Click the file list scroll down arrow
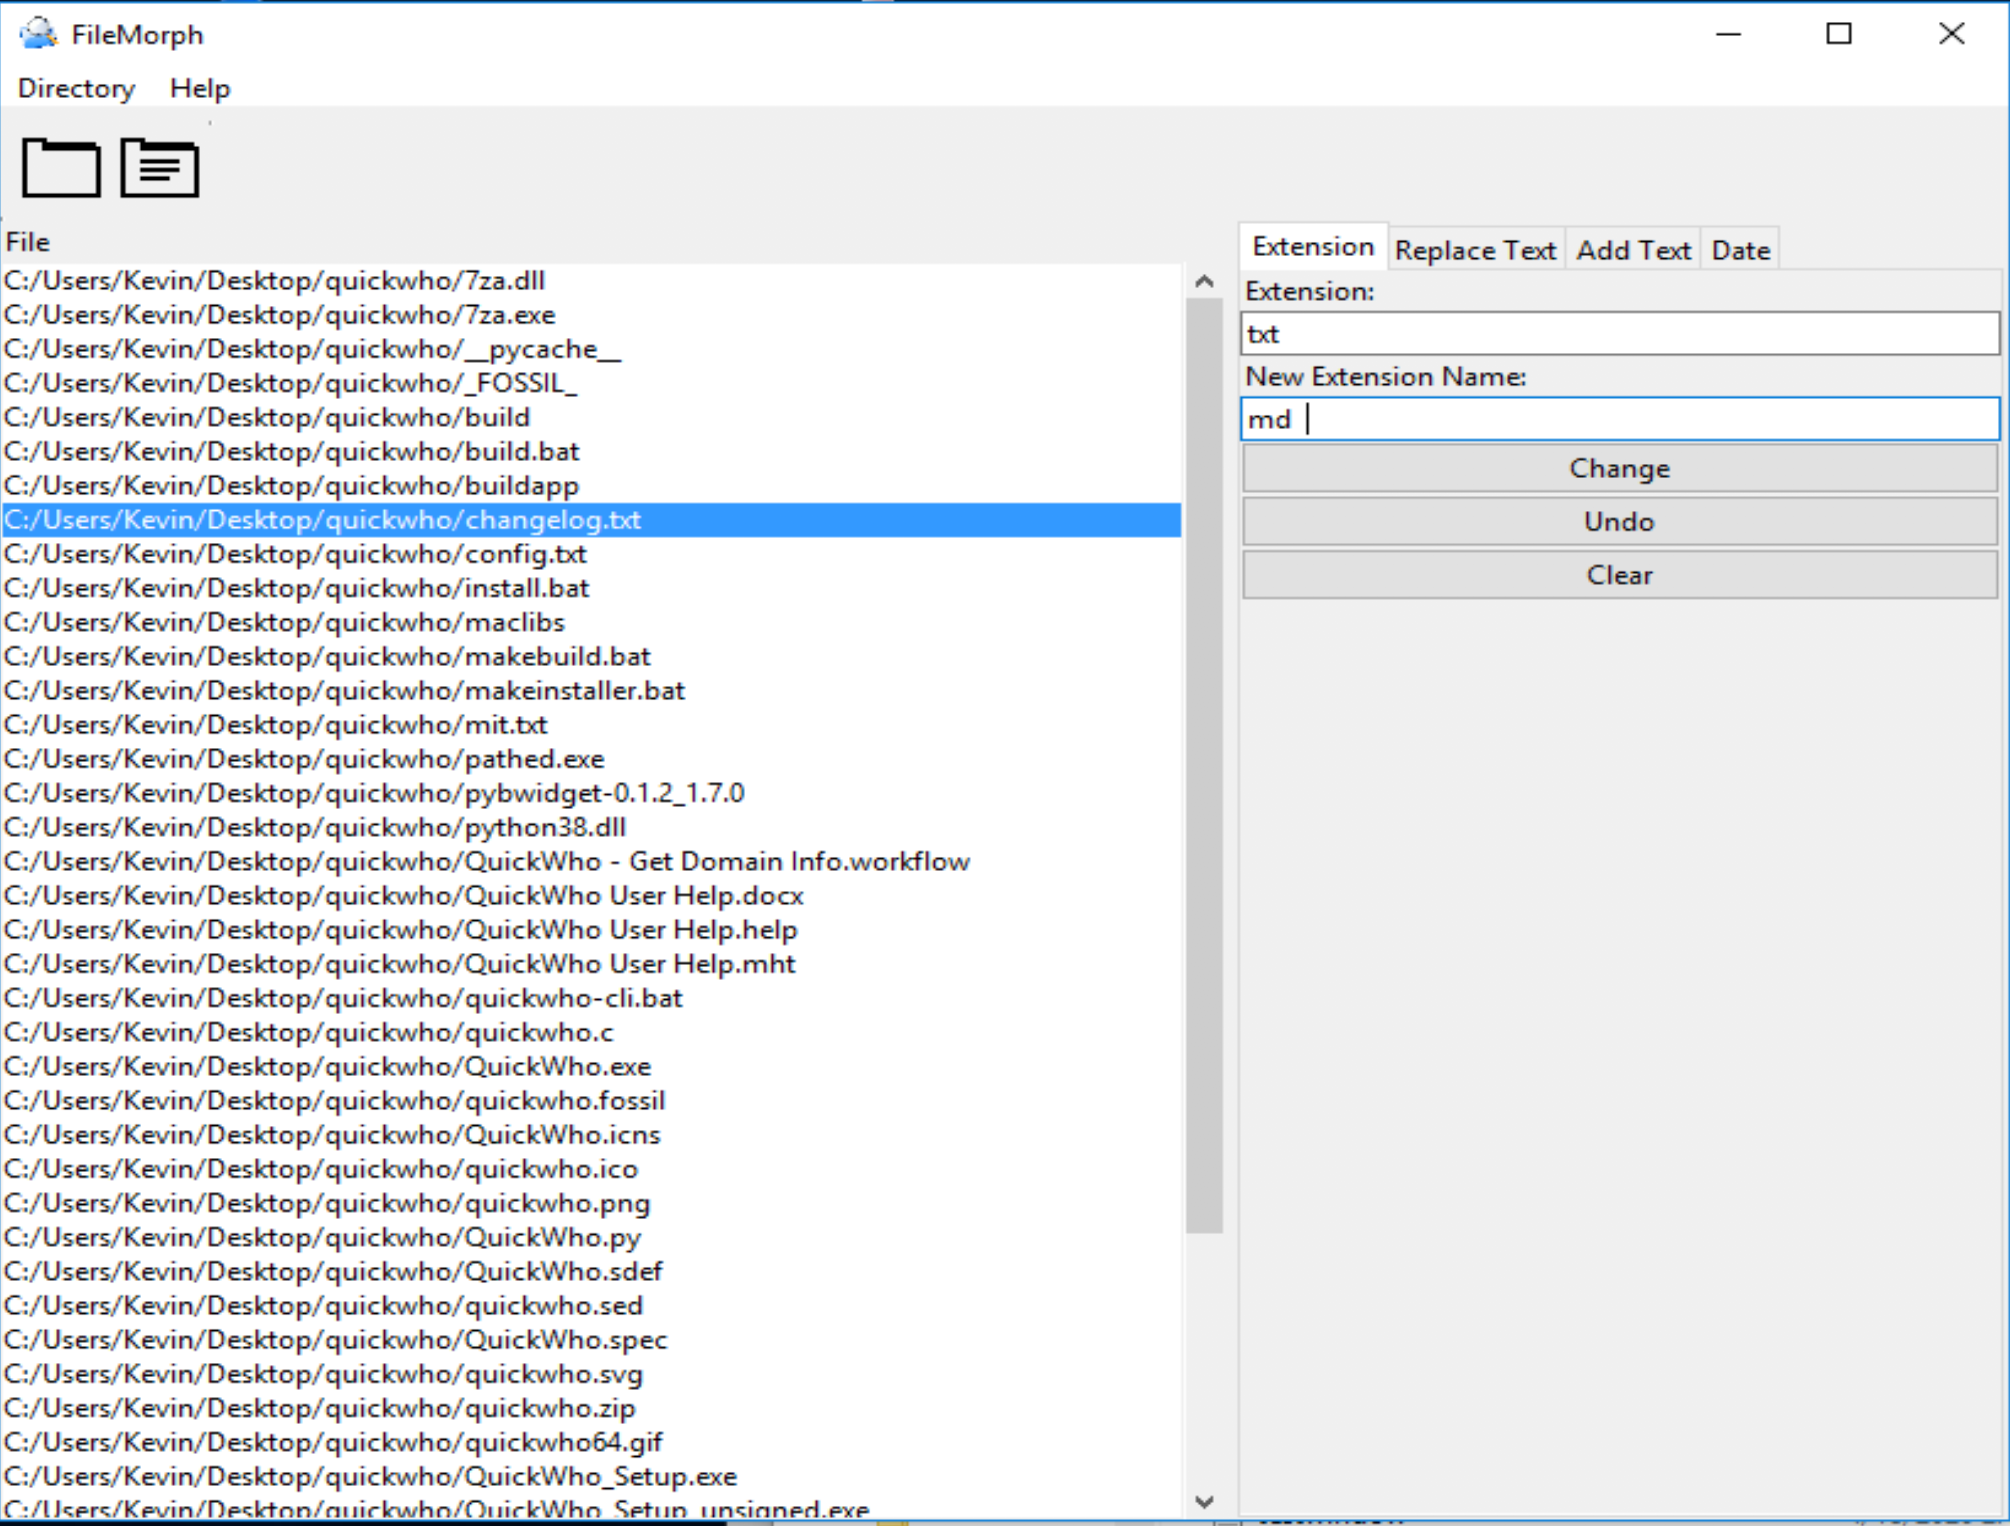This screenshot has height=1526, width=2010. [x=1205, y=1502]
